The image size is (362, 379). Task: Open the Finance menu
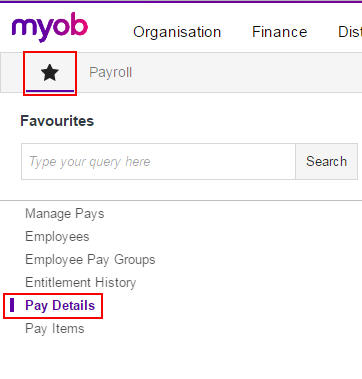(280, 32)
